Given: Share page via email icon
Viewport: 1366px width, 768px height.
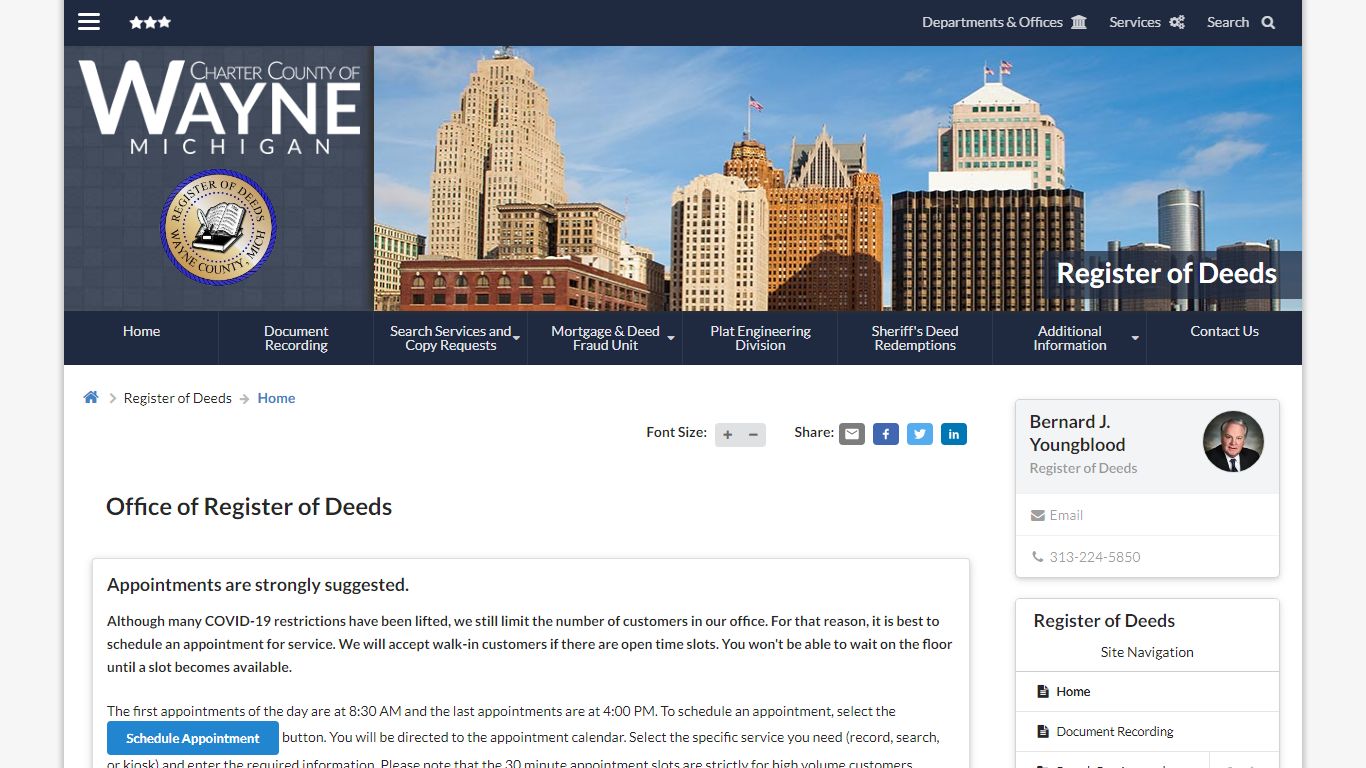Looking at the screenshot, I should [852, 434].
